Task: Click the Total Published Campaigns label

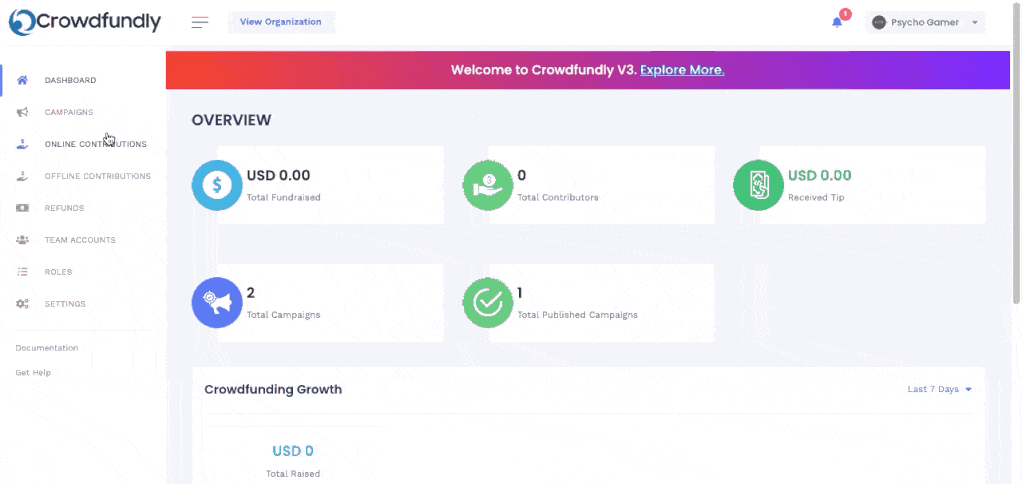Action: pos(577,315)
